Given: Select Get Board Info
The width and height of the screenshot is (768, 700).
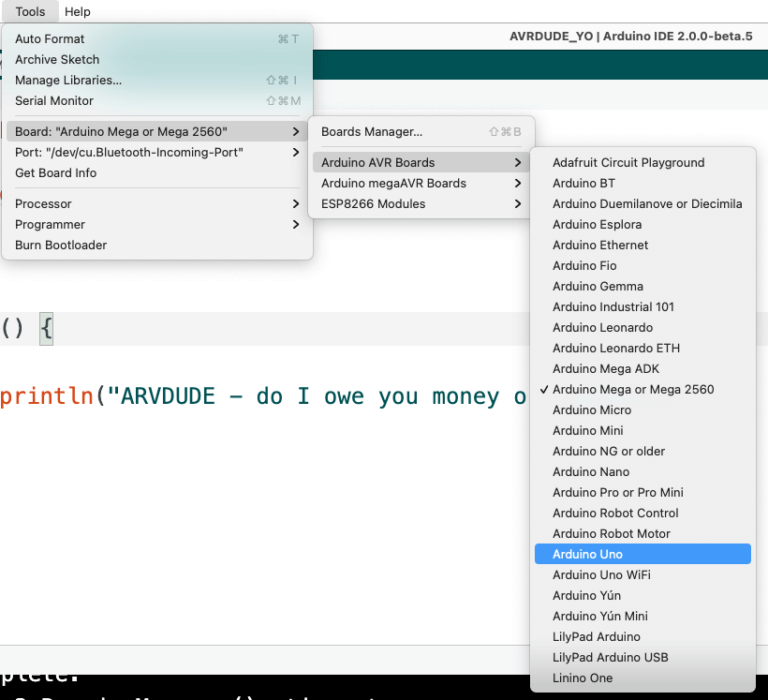Looking at the screenshot, I should click(x=157, y=172).
